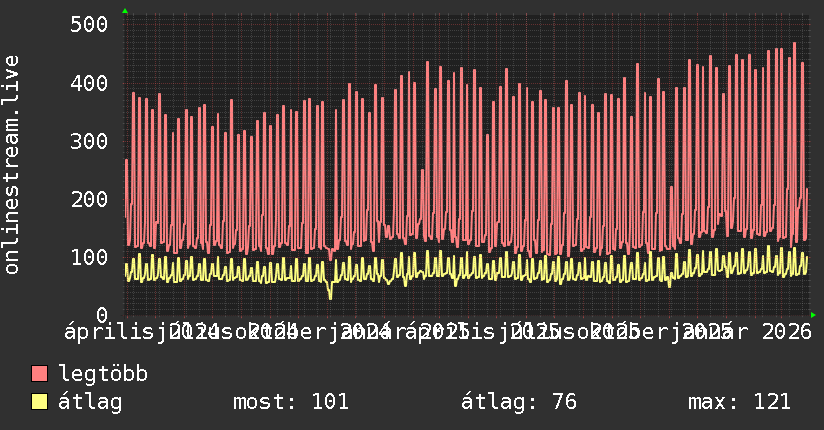Click the green arrow atop y-axis

(125, 11)
